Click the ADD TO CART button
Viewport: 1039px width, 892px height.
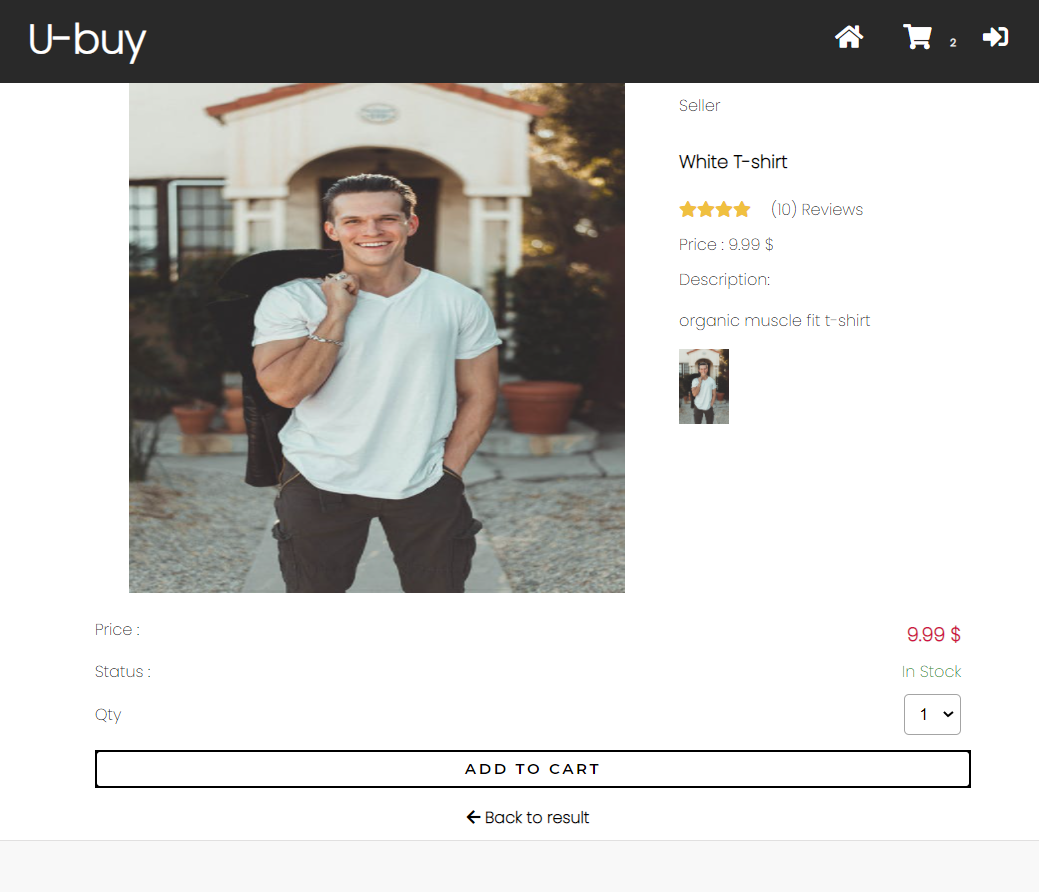532,768
